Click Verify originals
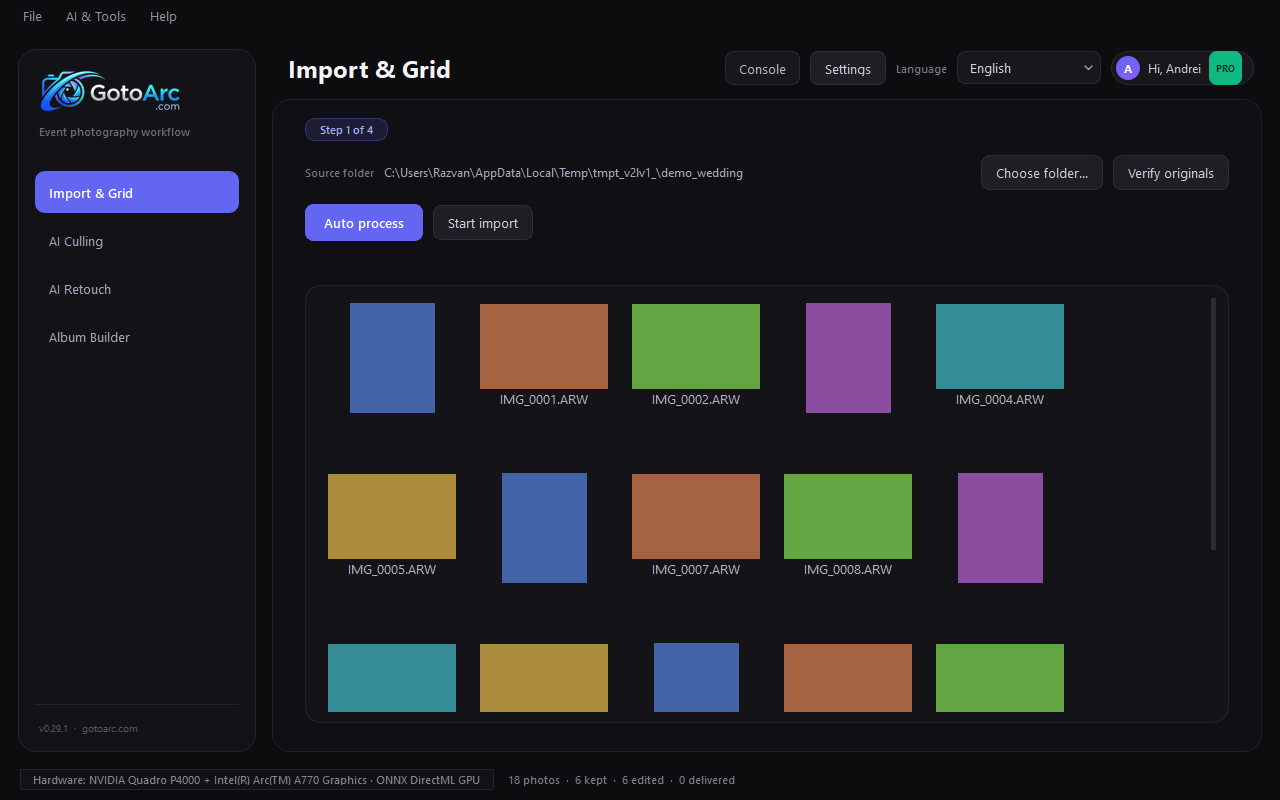Screen dimensions: 1280x800 coord(1171,173)
